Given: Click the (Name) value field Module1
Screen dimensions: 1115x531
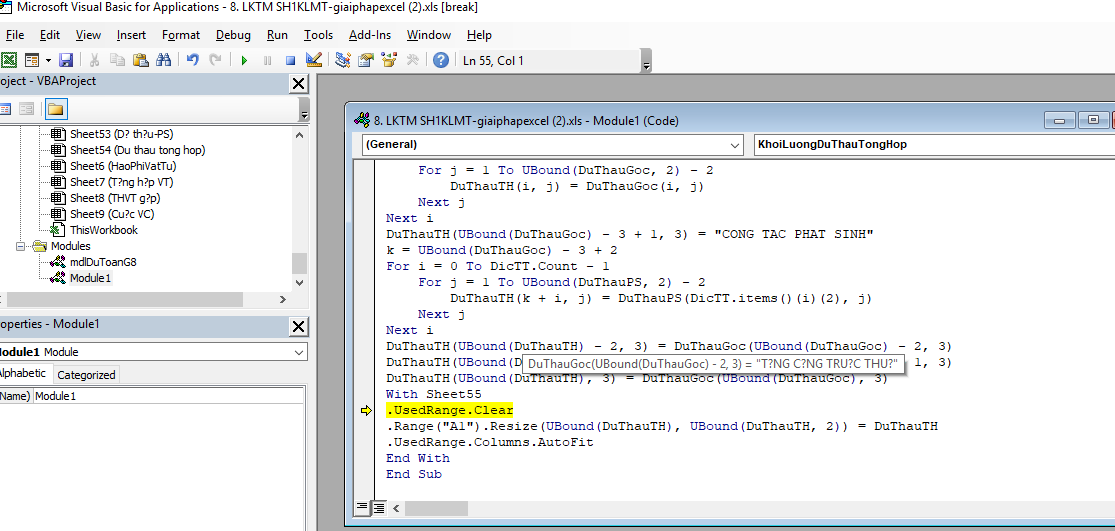Looking at the screenshot, I should [x=169, y=396].
